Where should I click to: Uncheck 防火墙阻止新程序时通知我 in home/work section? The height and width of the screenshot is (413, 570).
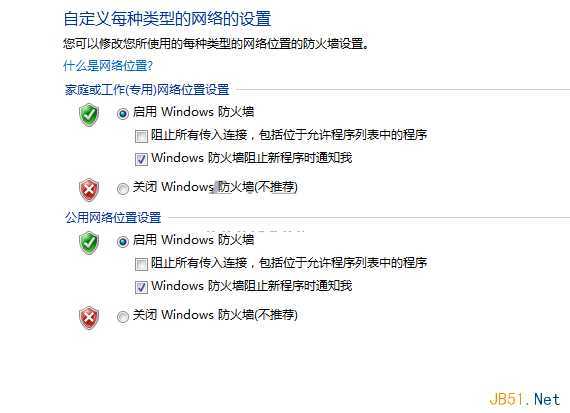point(141,159)
